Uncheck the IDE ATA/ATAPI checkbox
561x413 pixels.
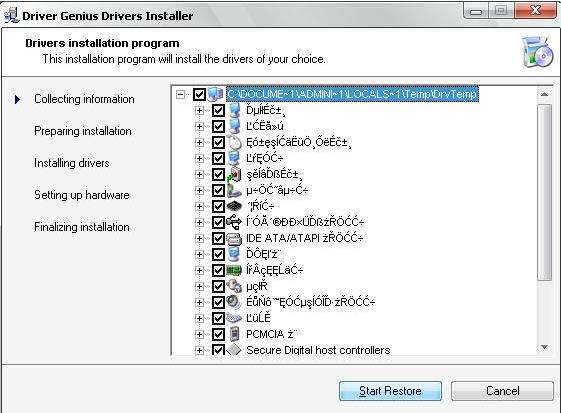[218, 238]
